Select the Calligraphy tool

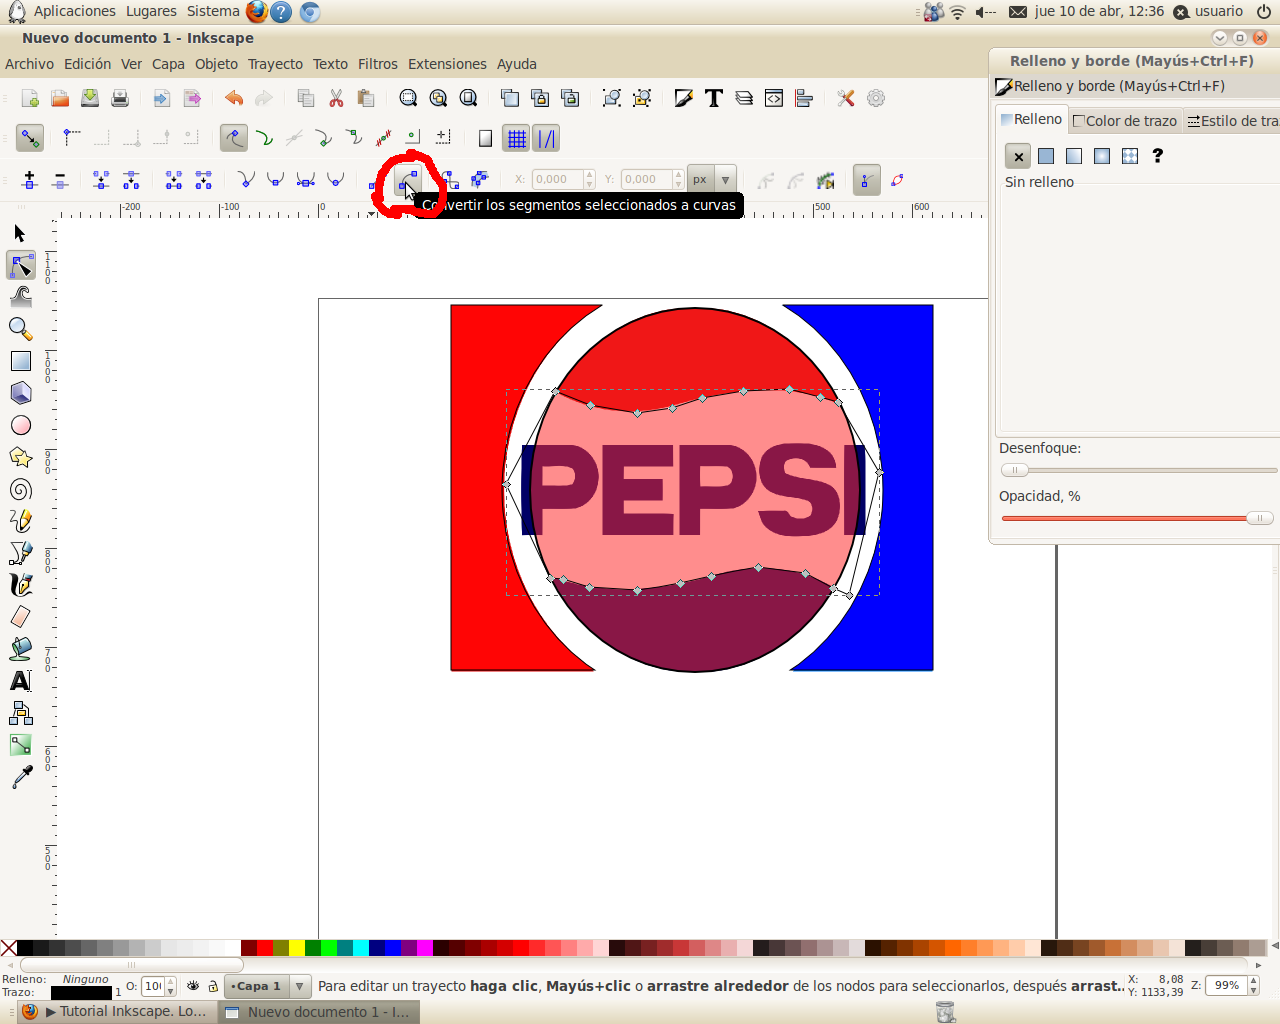click(20, 585)
